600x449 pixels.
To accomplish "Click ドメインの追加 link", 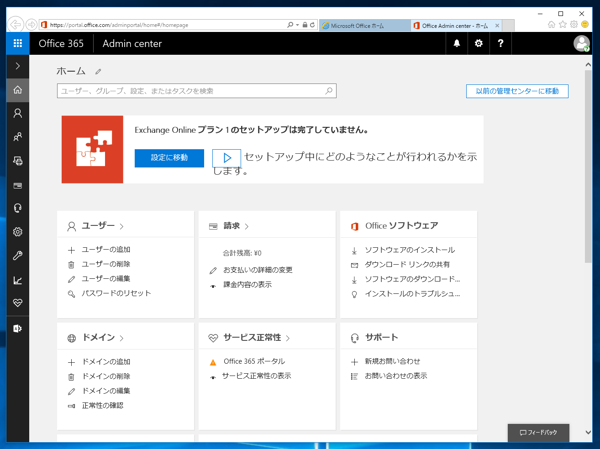I will coord(106,362).
